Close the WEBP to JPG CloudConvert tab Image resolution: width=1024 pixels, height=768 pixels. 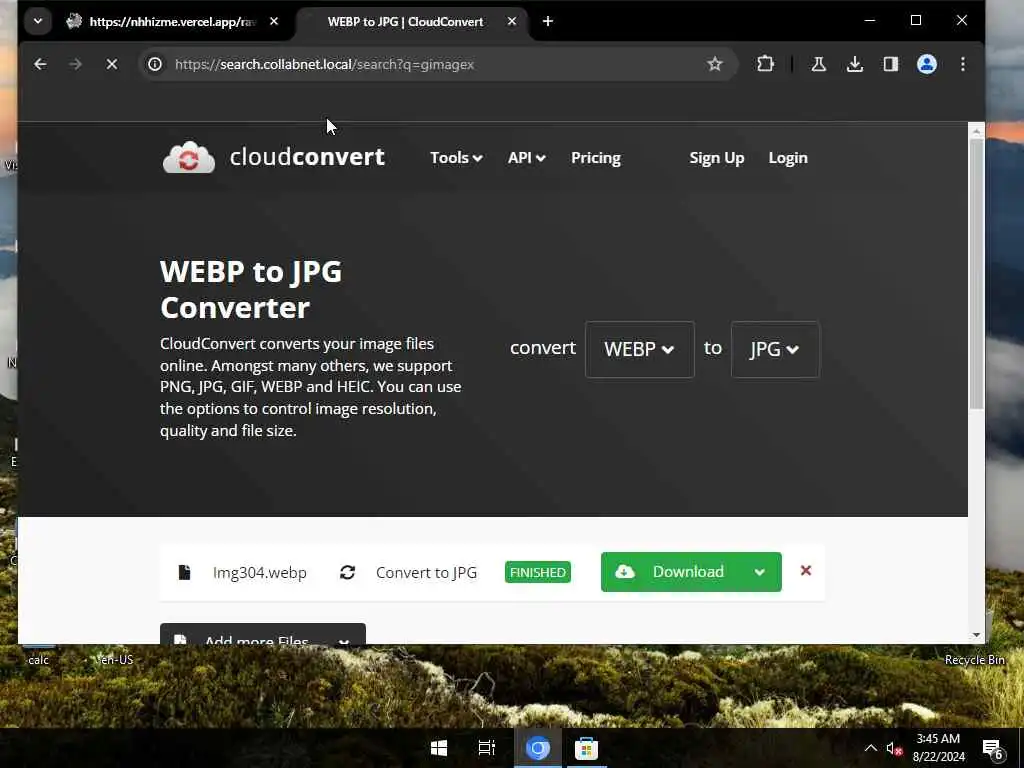pos(512,22)
